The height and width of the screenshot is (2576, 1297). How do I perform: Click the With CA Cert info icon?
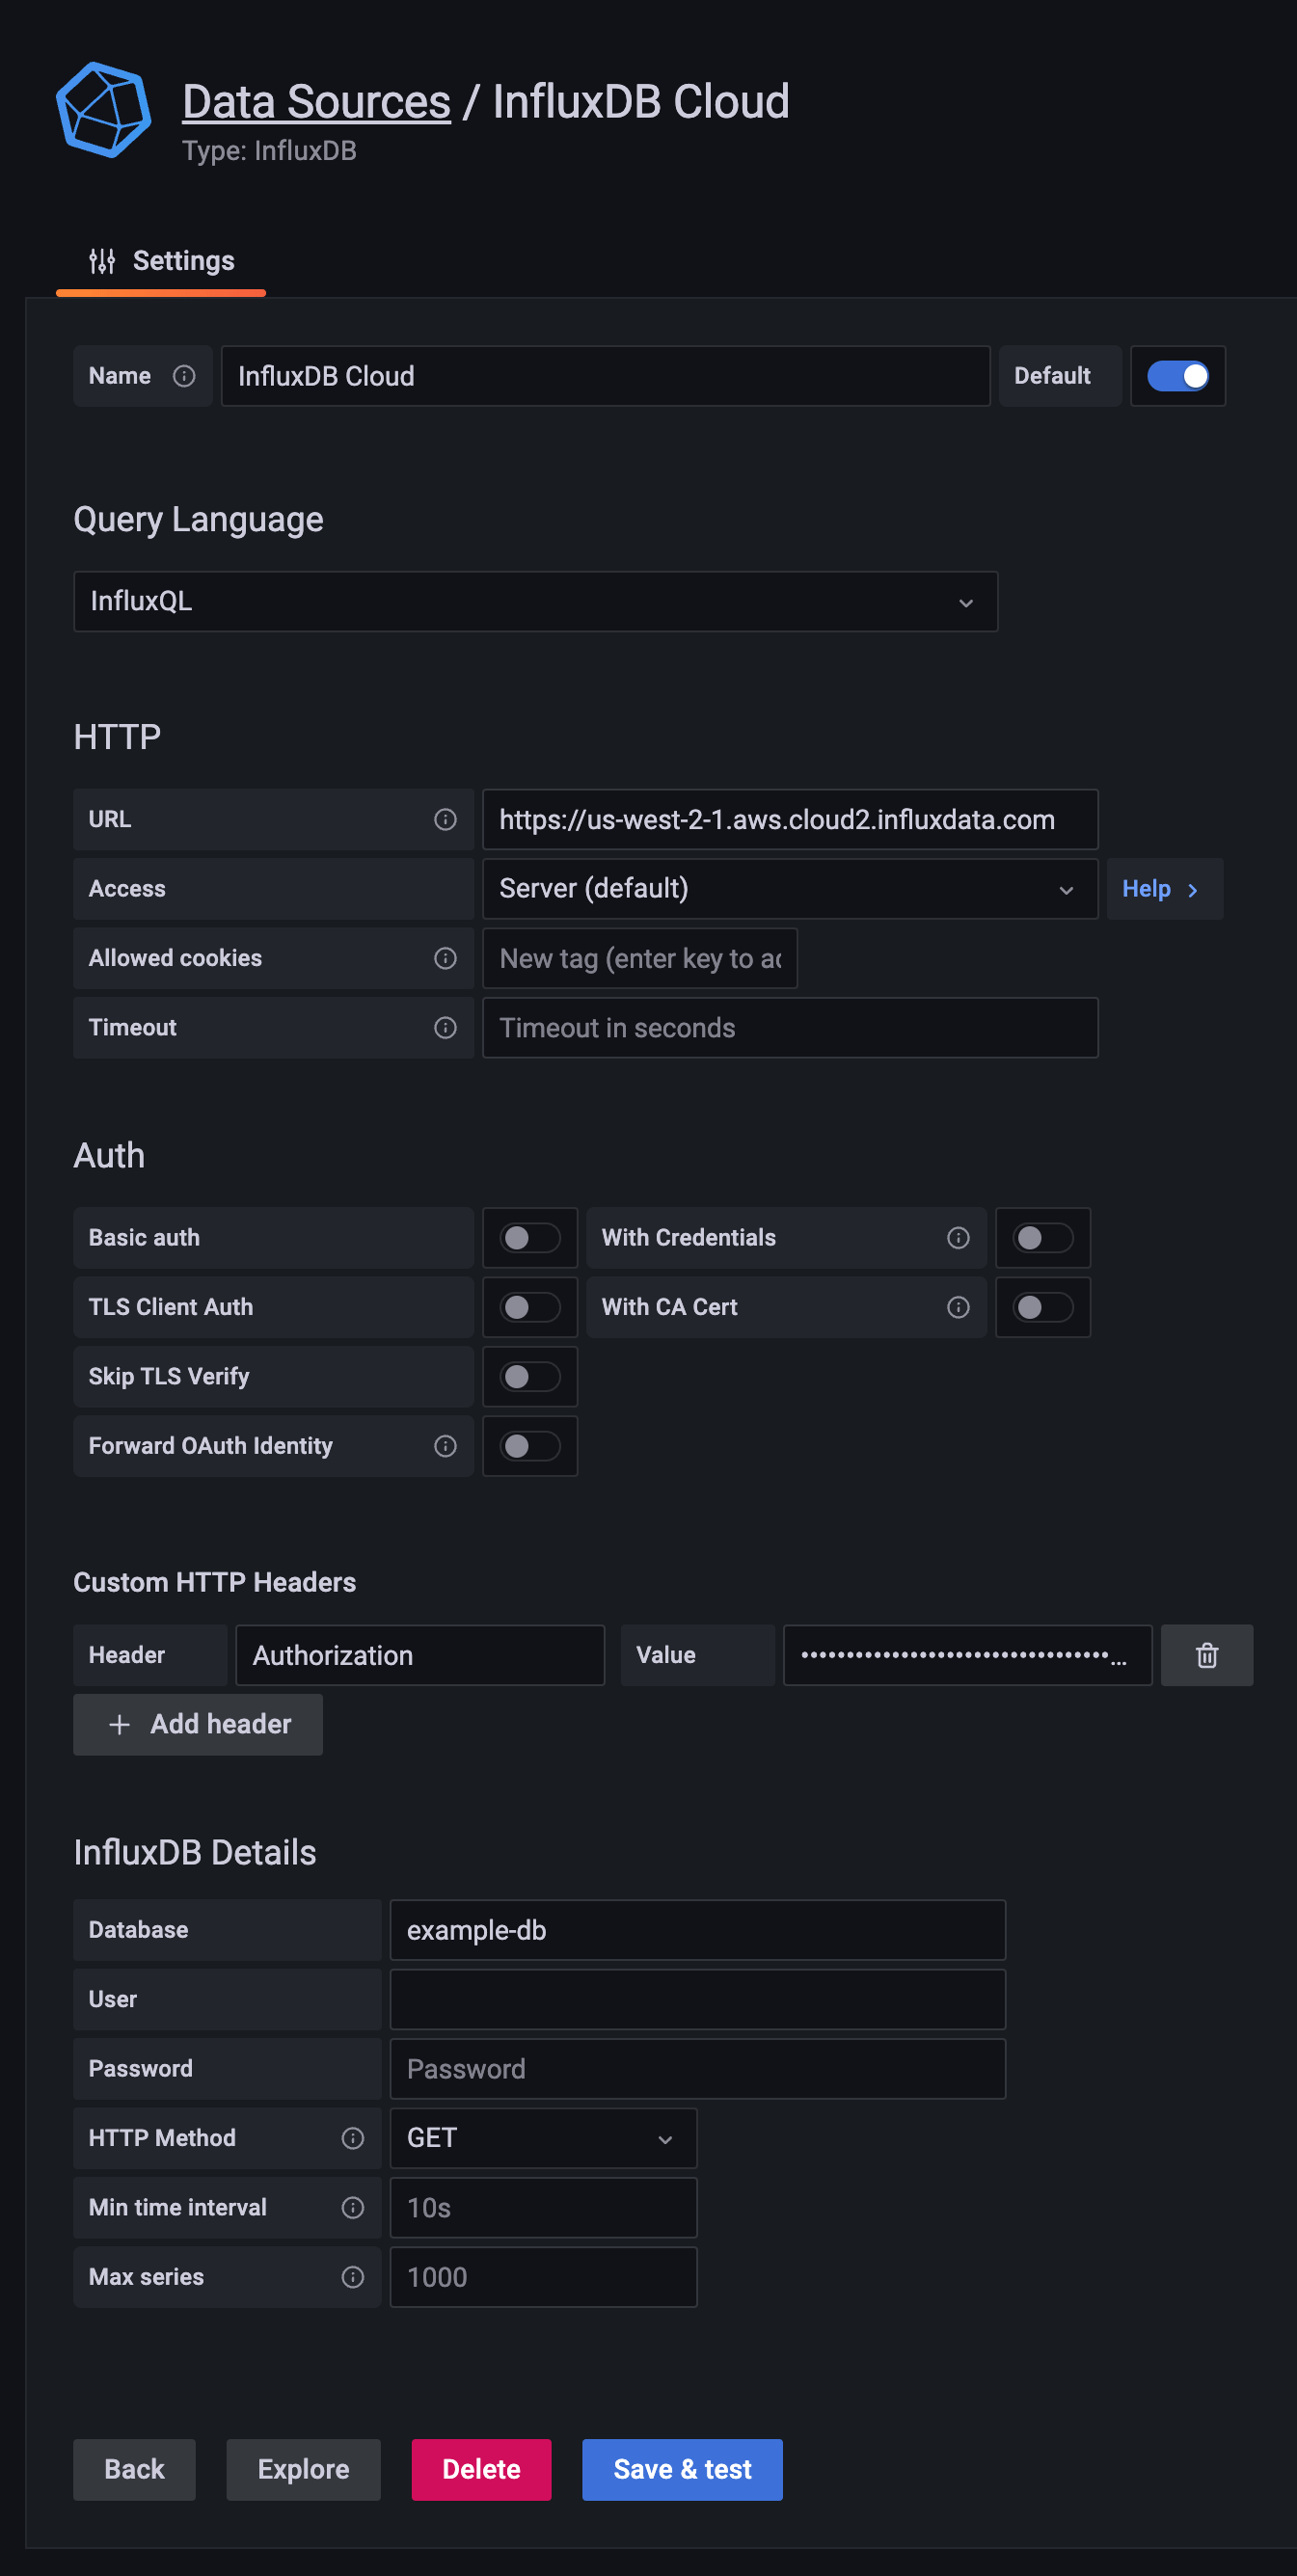958,1307
